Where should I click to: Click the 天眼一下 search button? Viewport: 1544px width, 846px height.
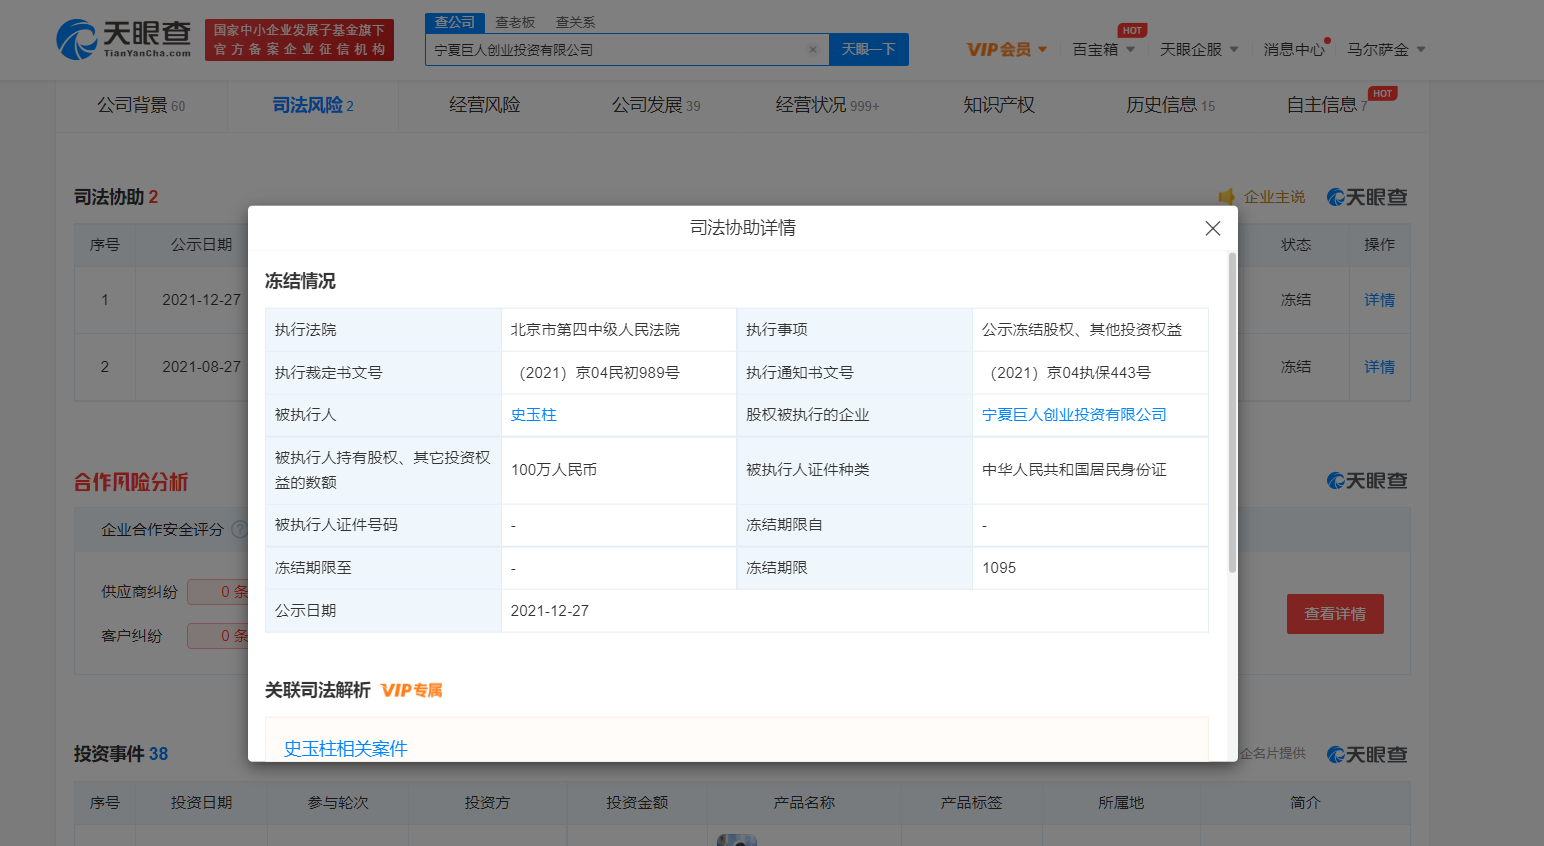[868, 49]
